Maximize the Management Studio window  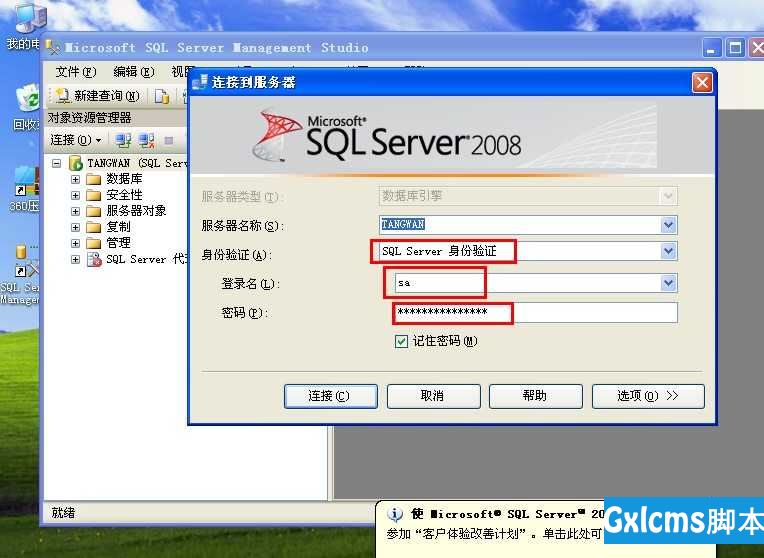[735, 48]
